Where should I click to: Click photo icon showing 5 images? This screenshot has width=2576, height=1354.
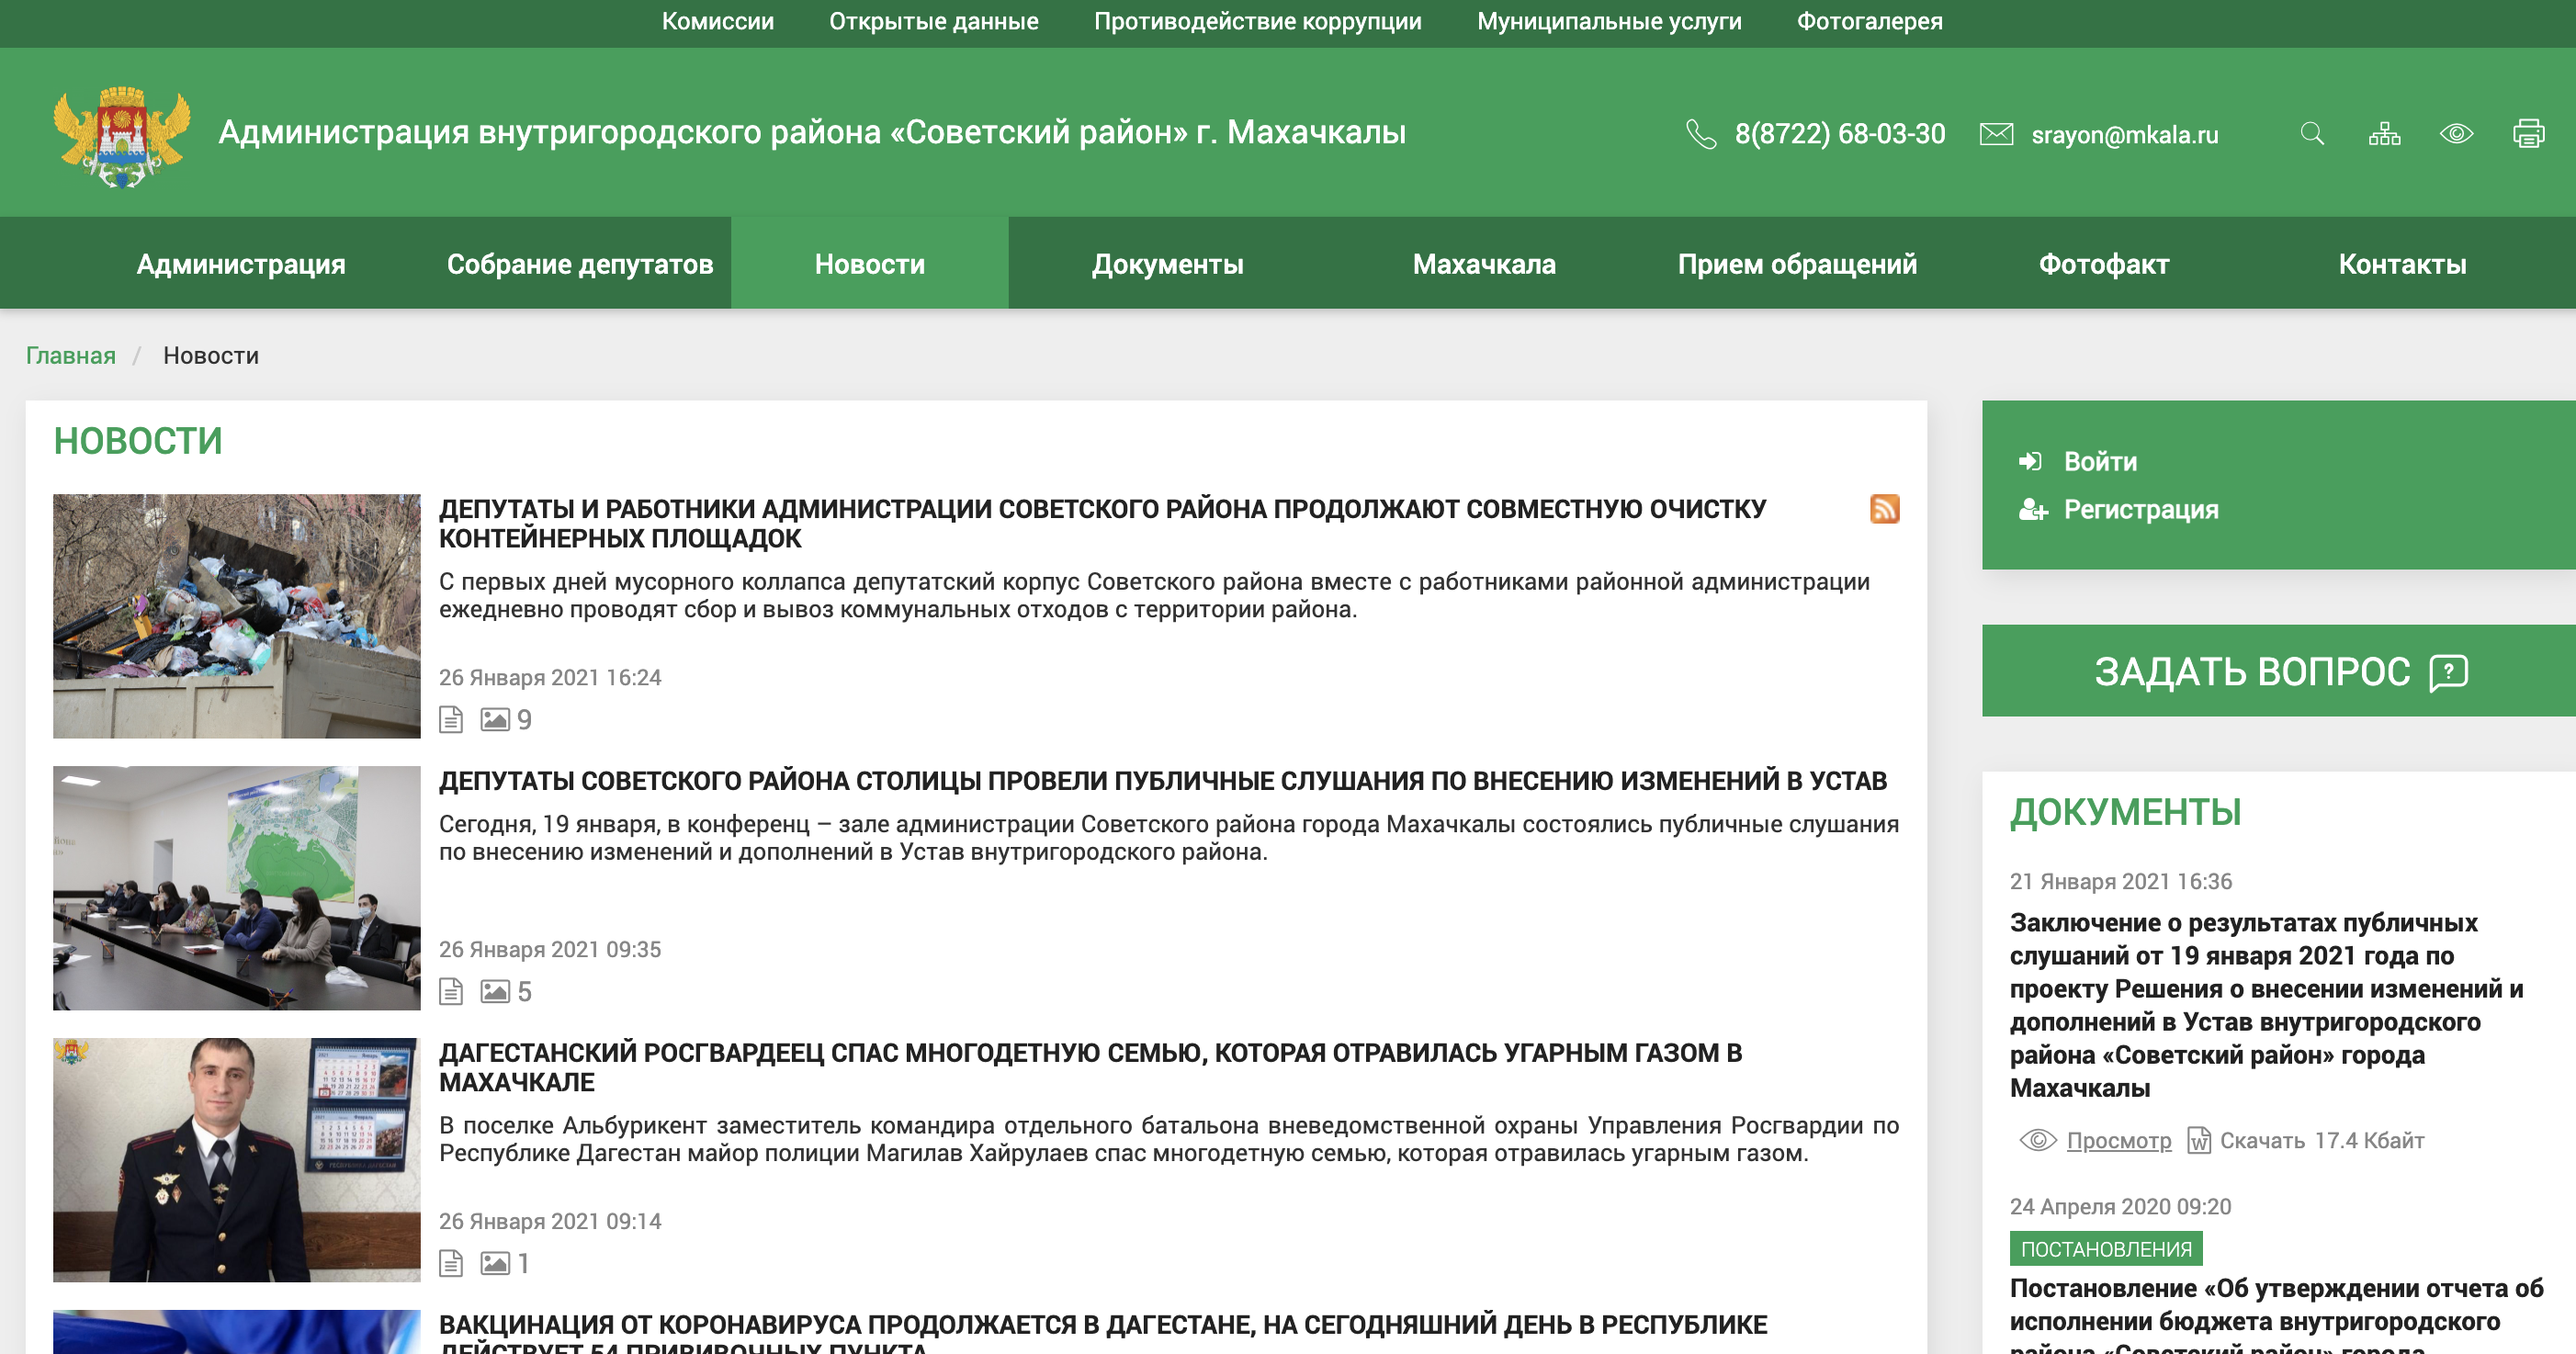(x=495, y=991)
